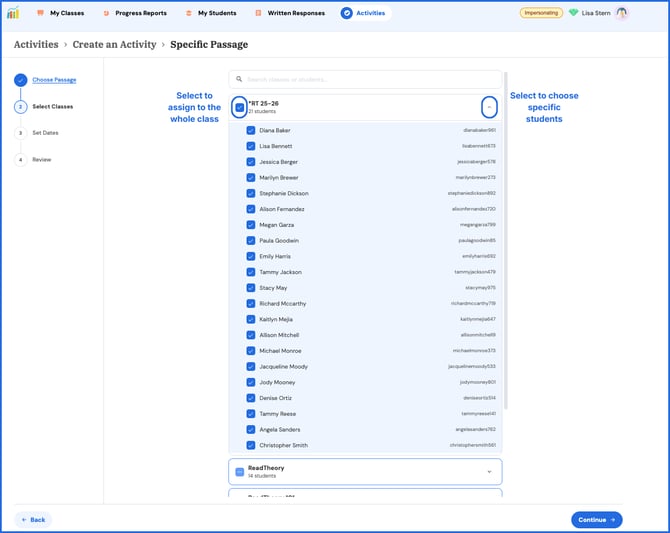Toggle Michael Monroe's checkbox
Image resolution: width=670 pixels, height=533 pixels.
251,351
